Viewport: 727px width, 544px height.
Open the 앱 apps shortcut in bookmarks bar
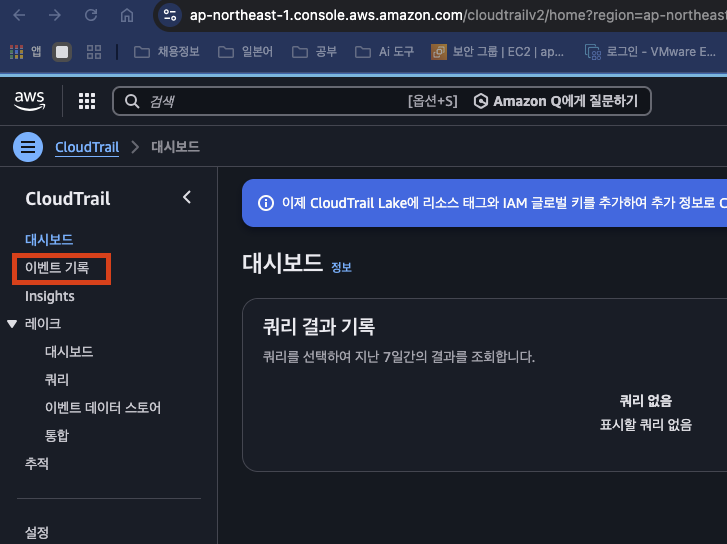click(x=26, y=51)
